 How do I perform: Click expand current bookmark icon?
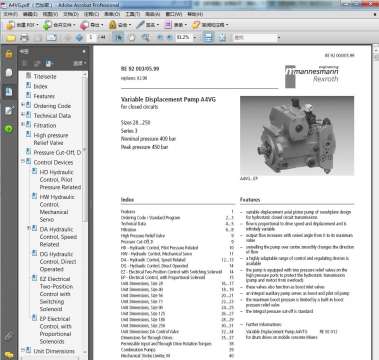point(49,63)
